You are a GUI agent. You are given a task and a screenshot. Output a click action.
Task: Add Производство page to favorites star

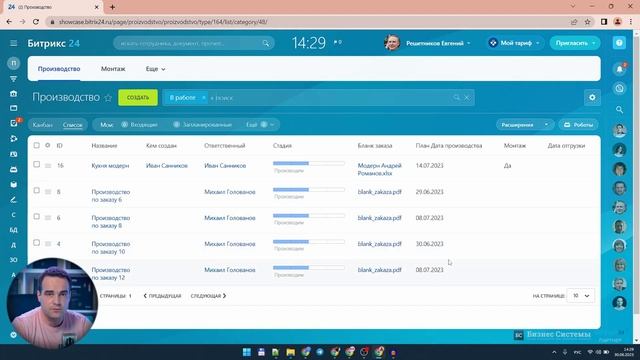[108, 98]
